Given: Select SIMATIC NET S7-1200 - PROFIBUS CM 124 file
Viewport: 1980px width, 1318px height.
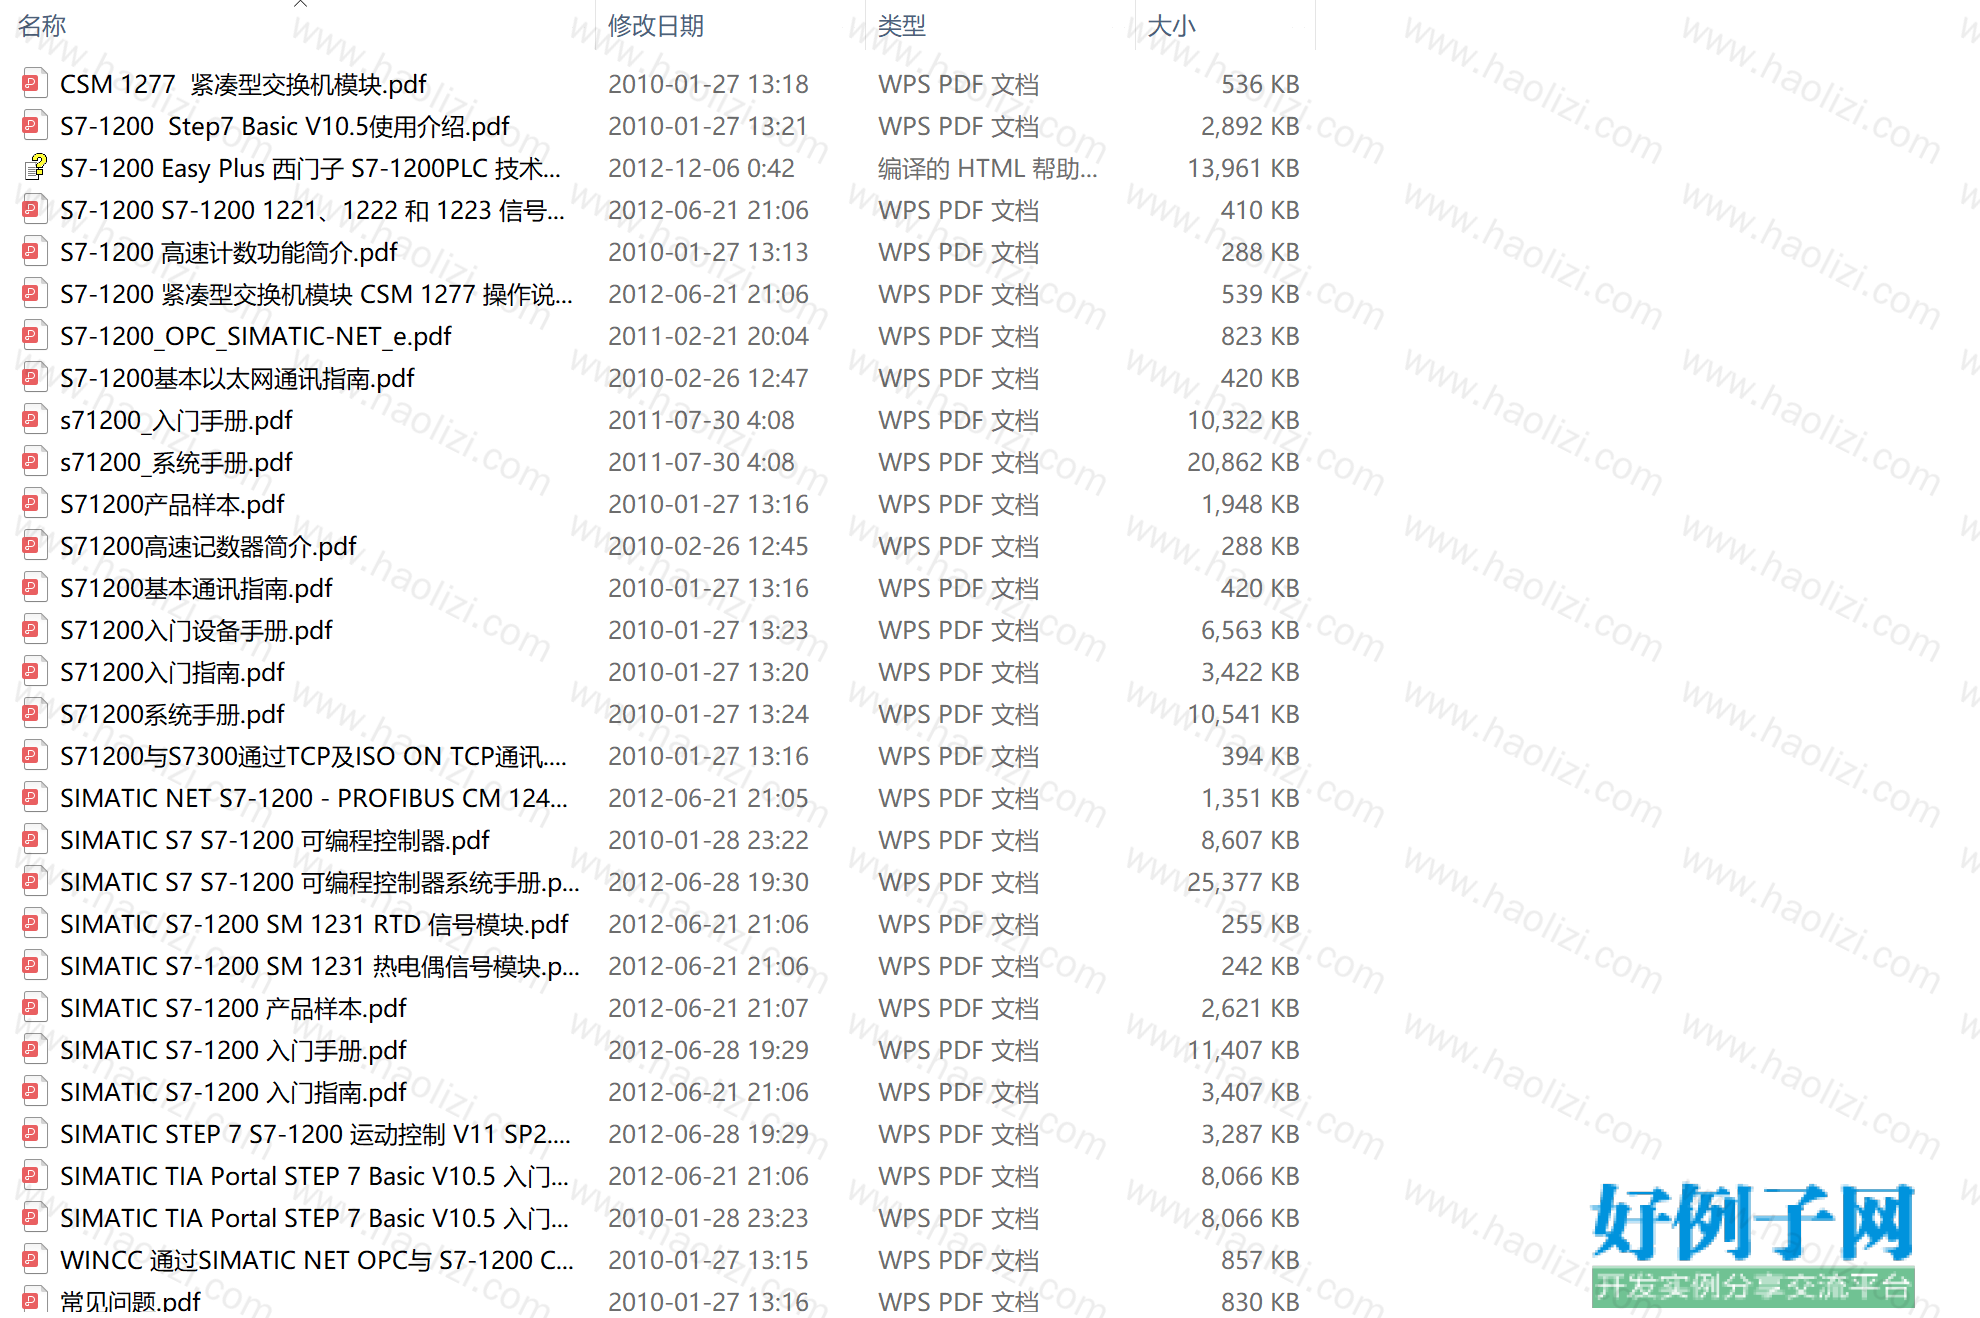Looking at the screenshot, I should 314,798.
